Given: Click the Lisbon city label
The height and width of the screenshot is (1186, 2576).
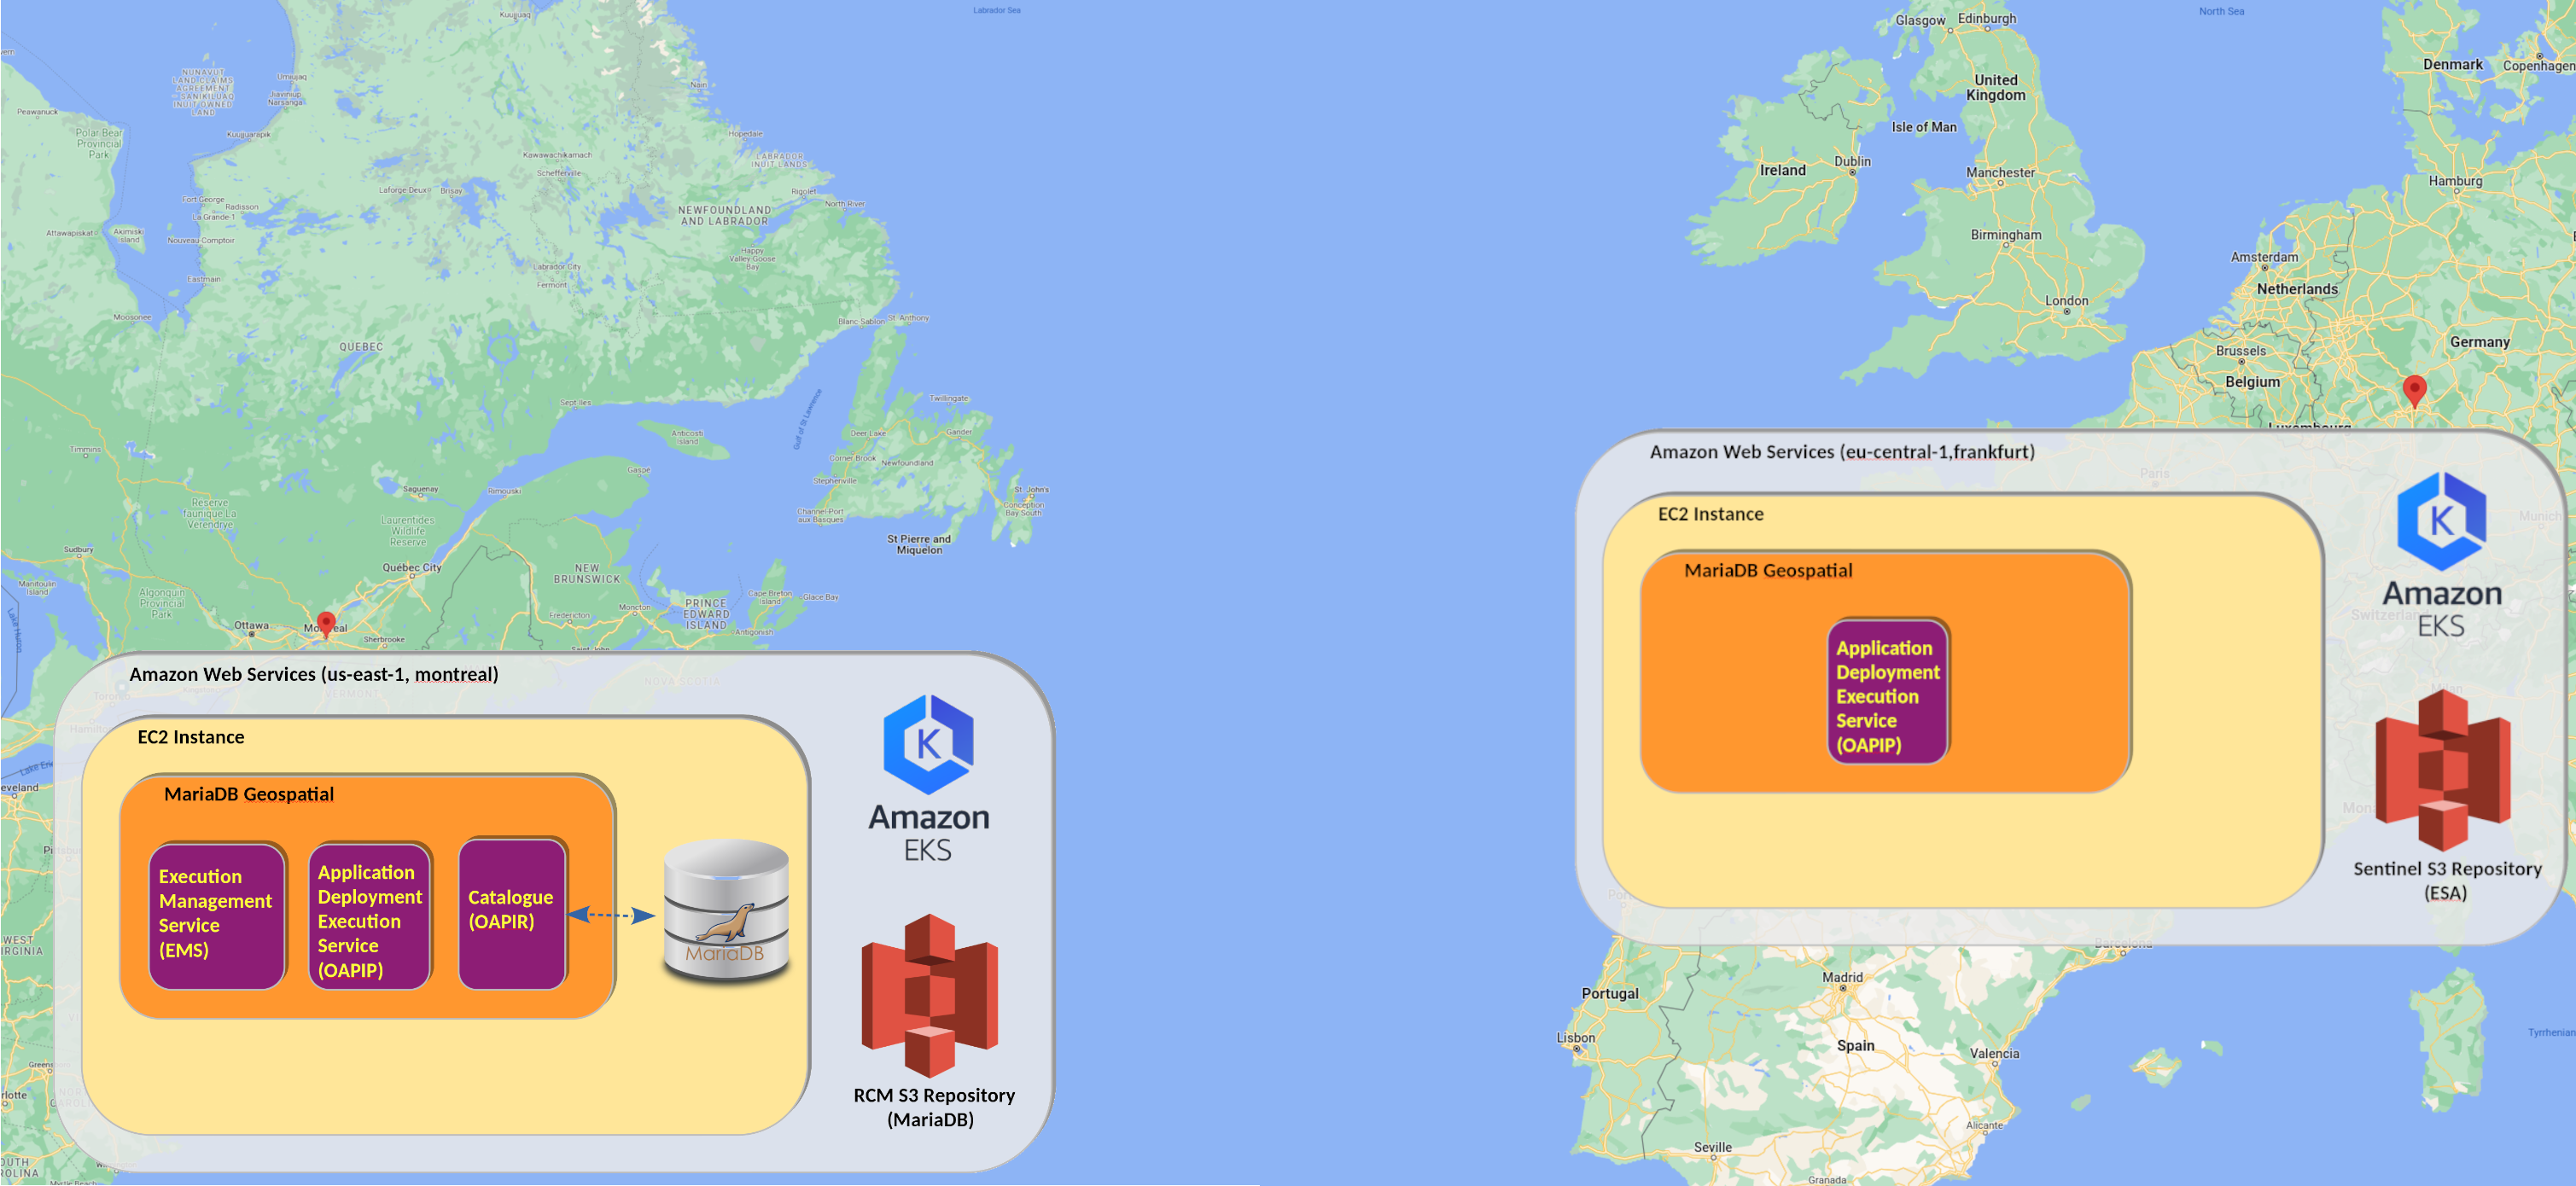Looking at the screenshot, I should click(x=1575, y=1037).
